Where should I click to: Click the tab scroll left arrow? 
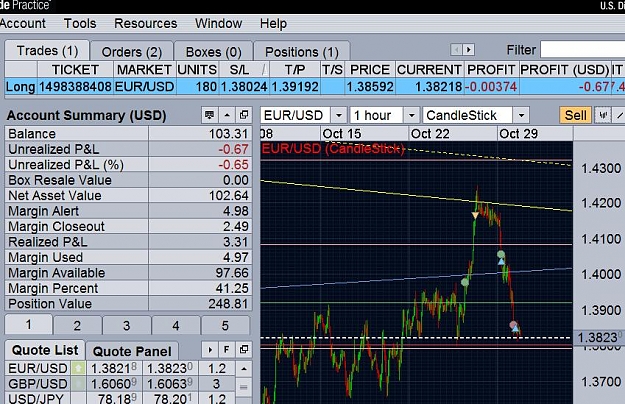coord(456,50)
